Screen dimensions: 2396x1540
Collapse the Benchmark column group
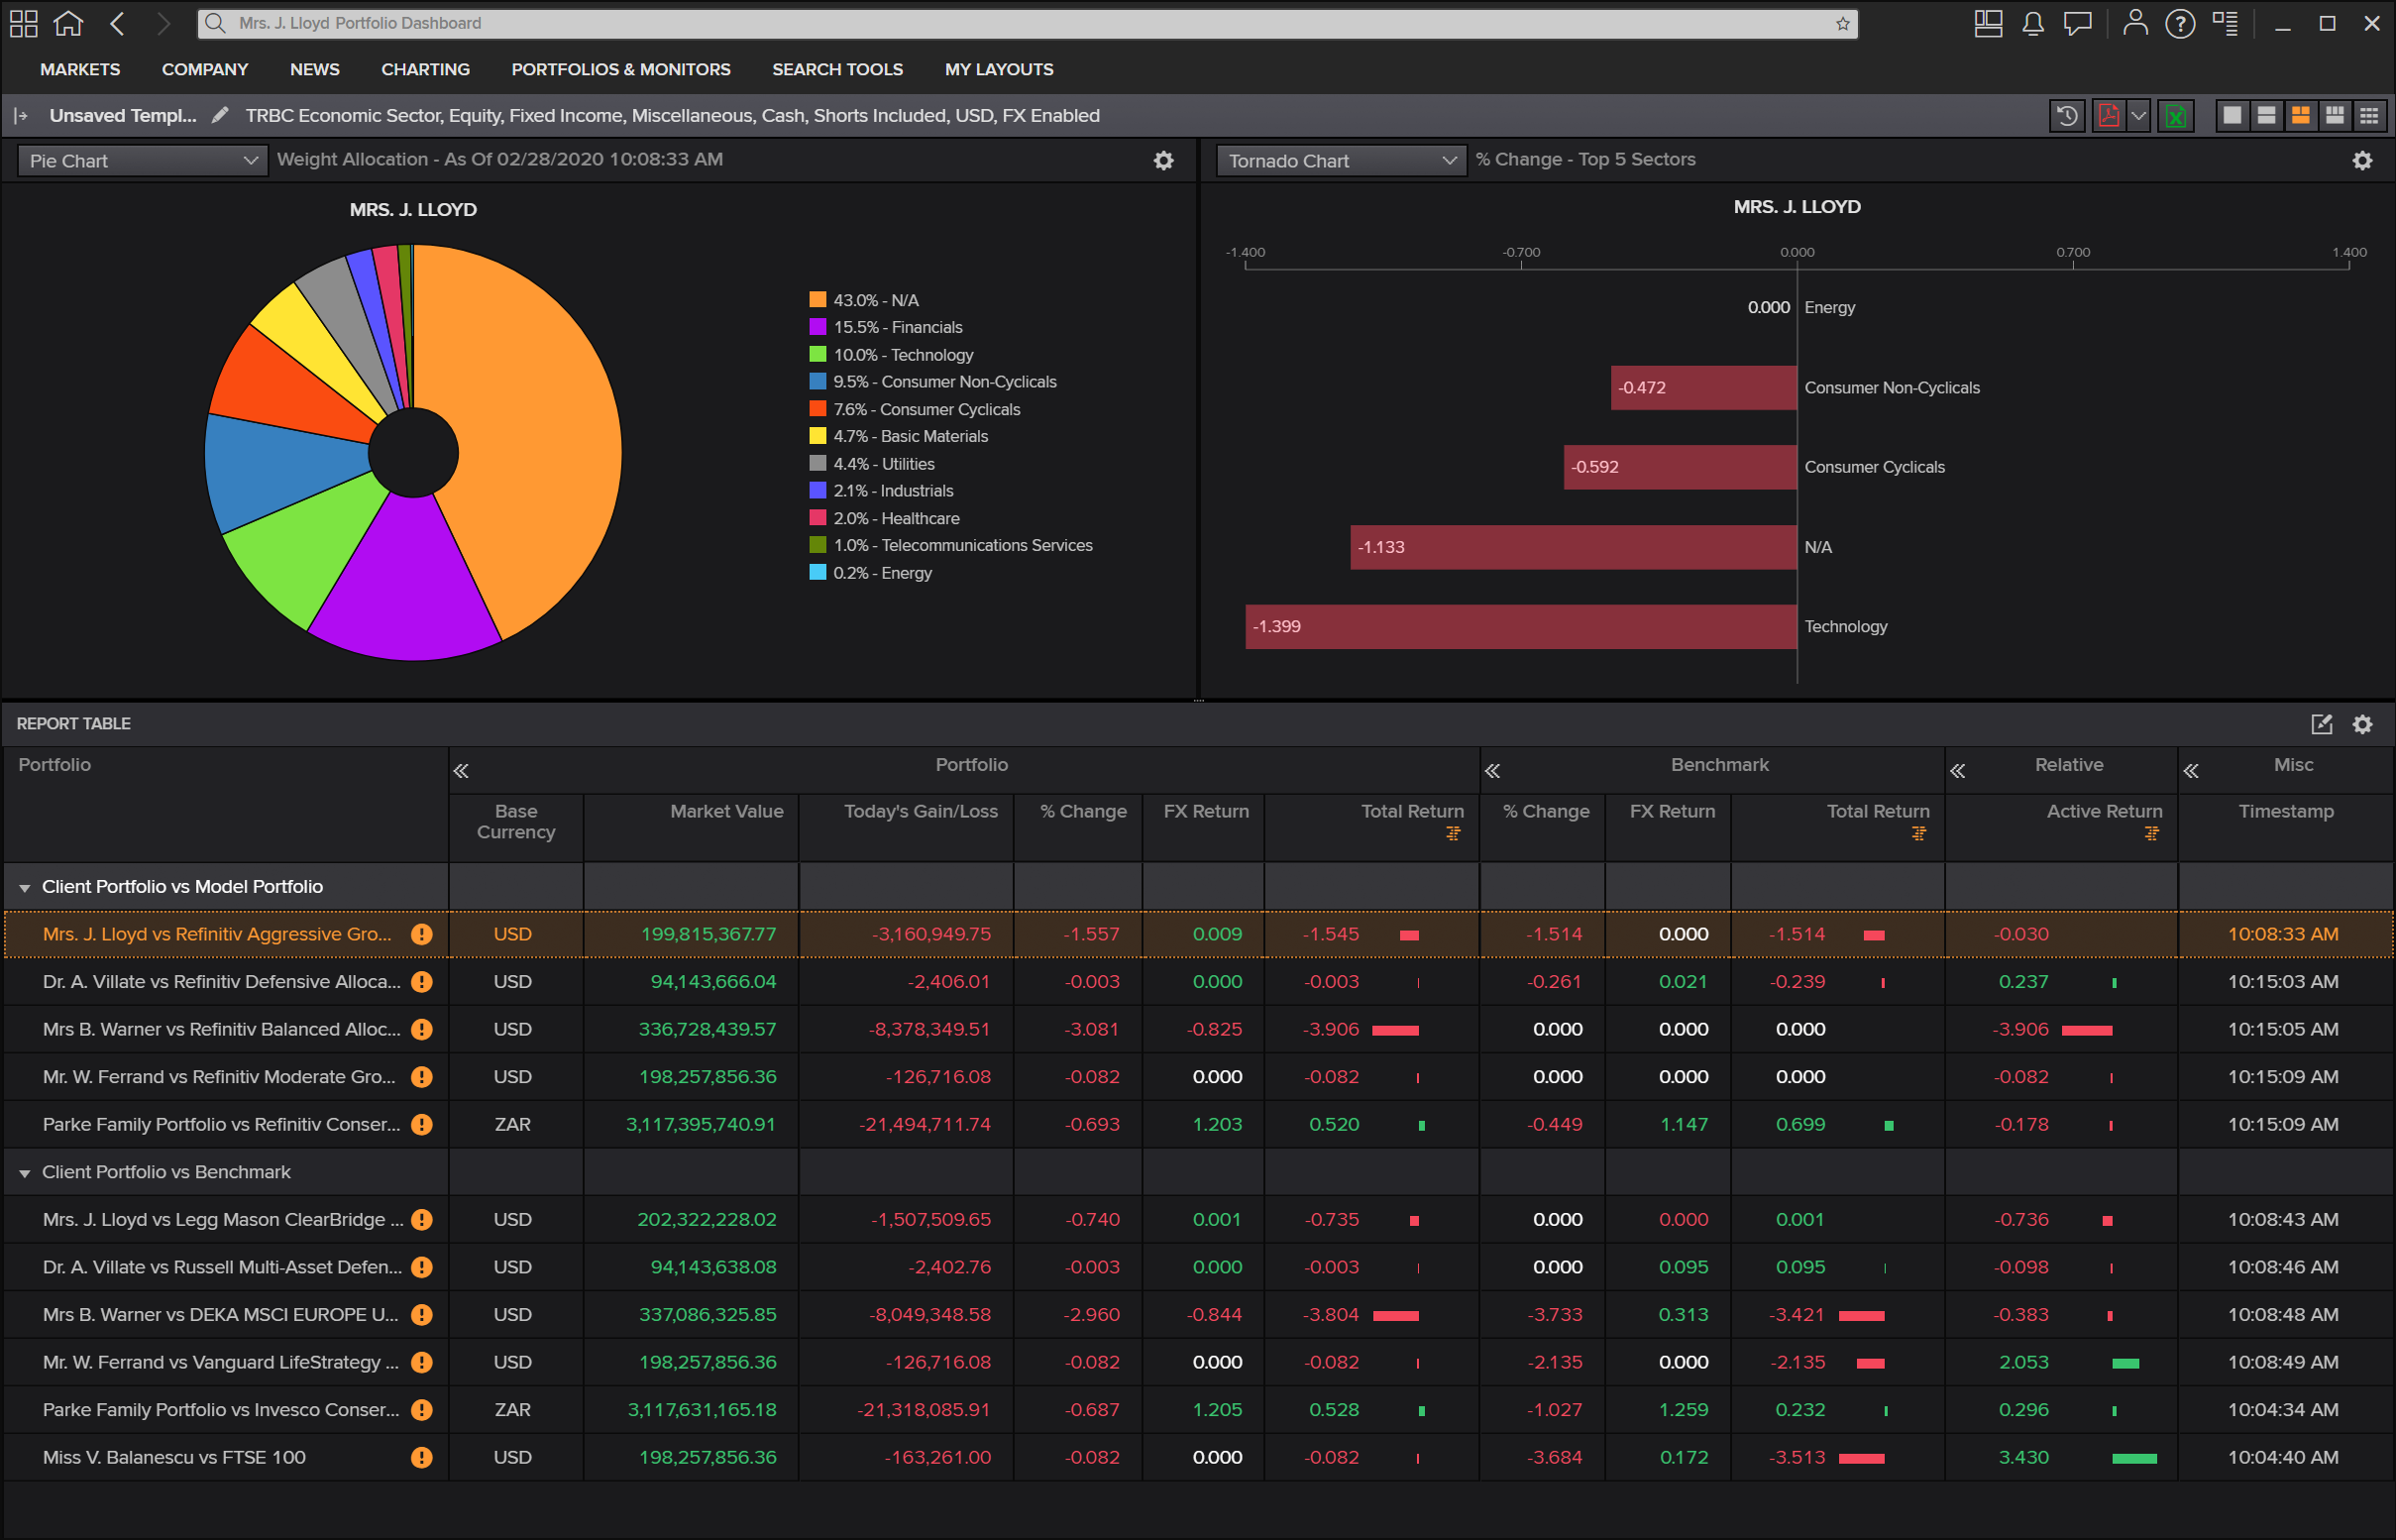(1492, 771)
